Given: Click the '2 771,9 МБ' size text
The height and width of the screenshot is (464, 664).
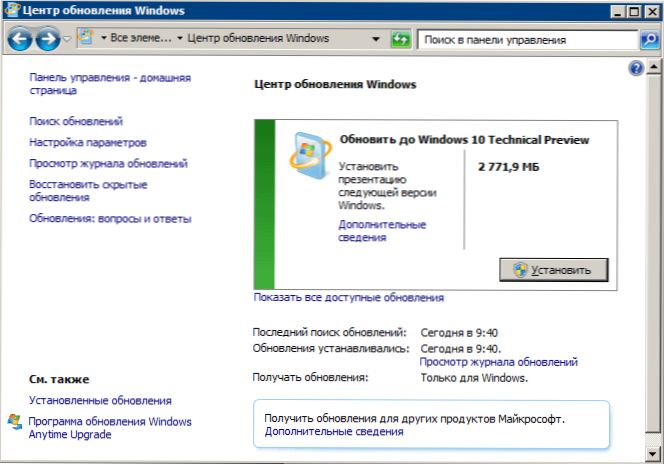Looking at the screenshot, I should (509, 167).
